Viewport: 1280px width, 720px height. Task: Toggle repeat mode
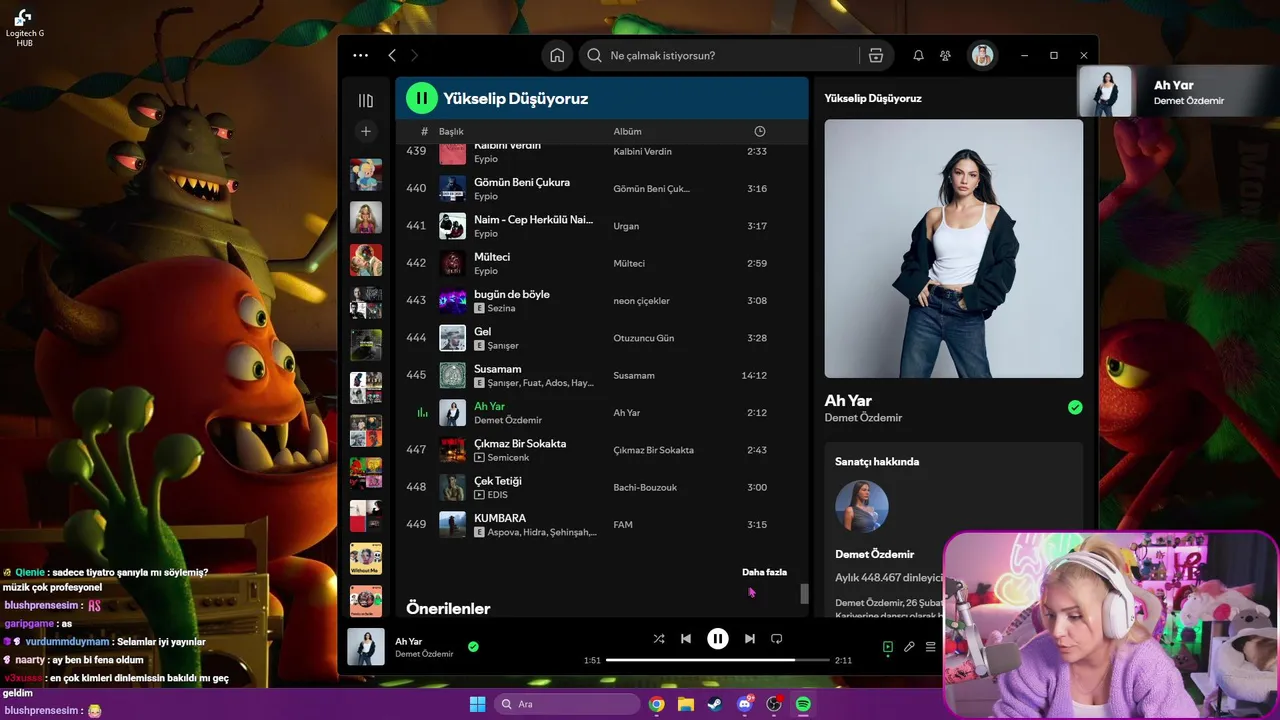coord(777,638)
